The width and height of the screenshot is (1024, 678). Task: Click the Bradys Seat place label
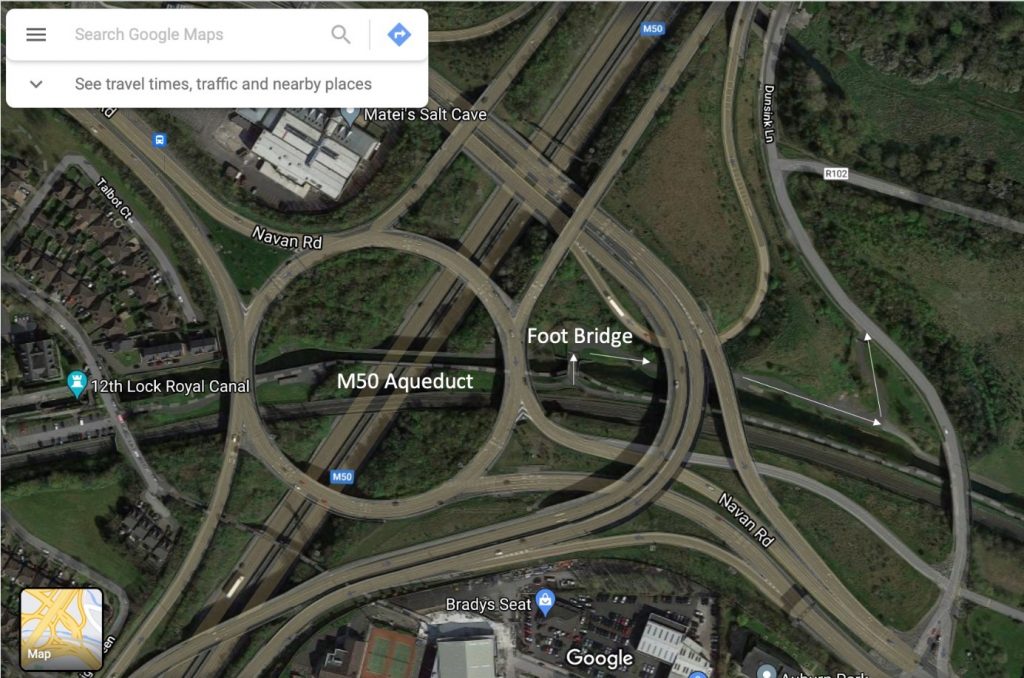(488, 604)
